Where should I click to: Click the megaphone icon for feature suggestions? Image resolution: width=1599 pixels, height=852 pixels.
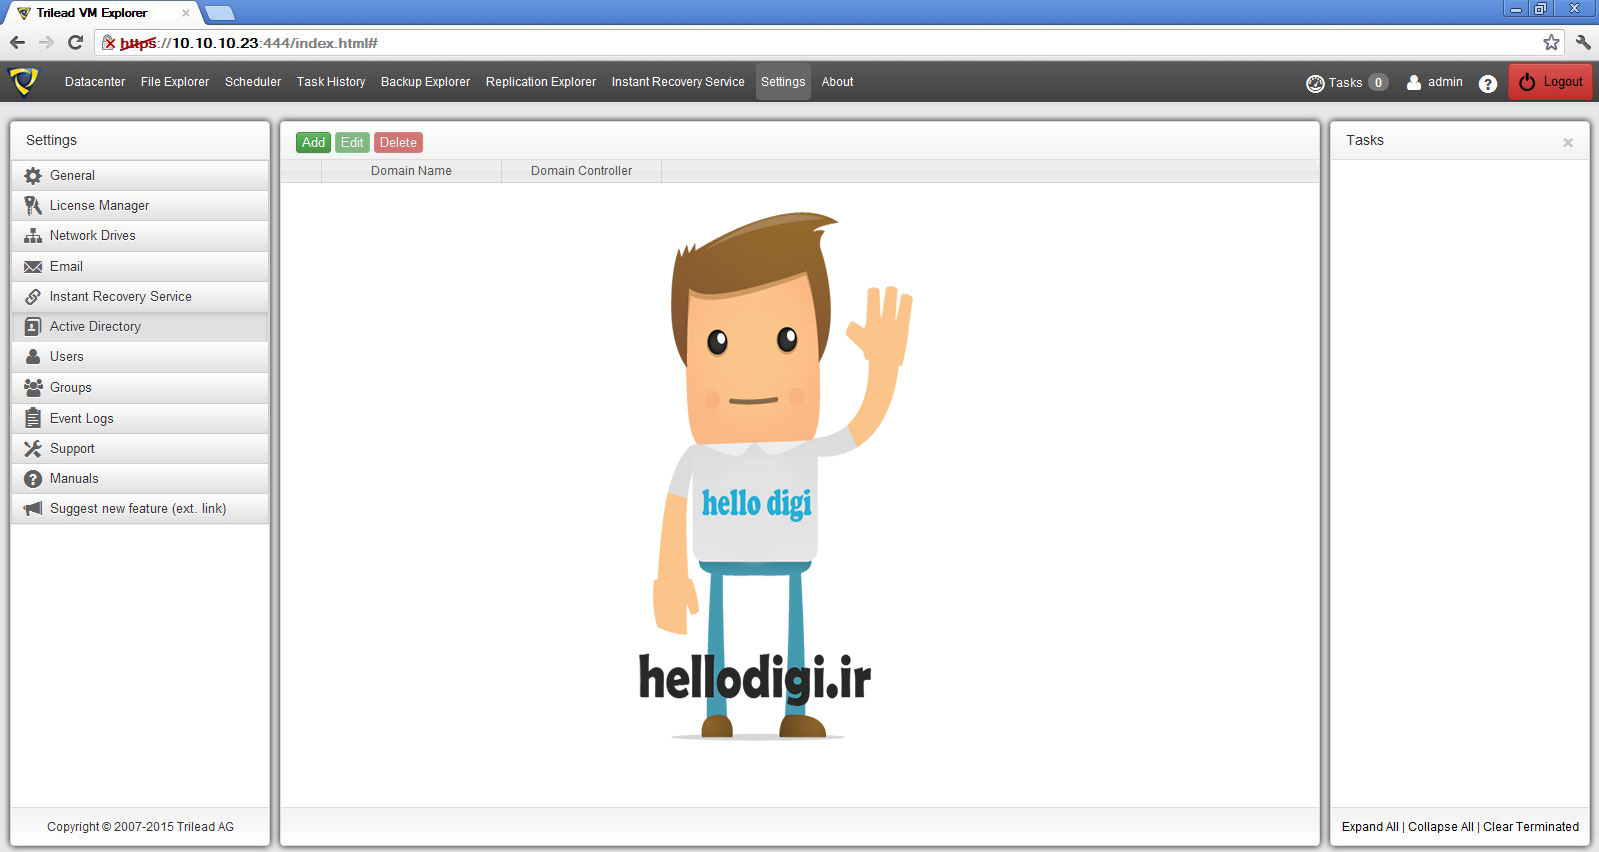pyautogui.click(x=33, y=509)
